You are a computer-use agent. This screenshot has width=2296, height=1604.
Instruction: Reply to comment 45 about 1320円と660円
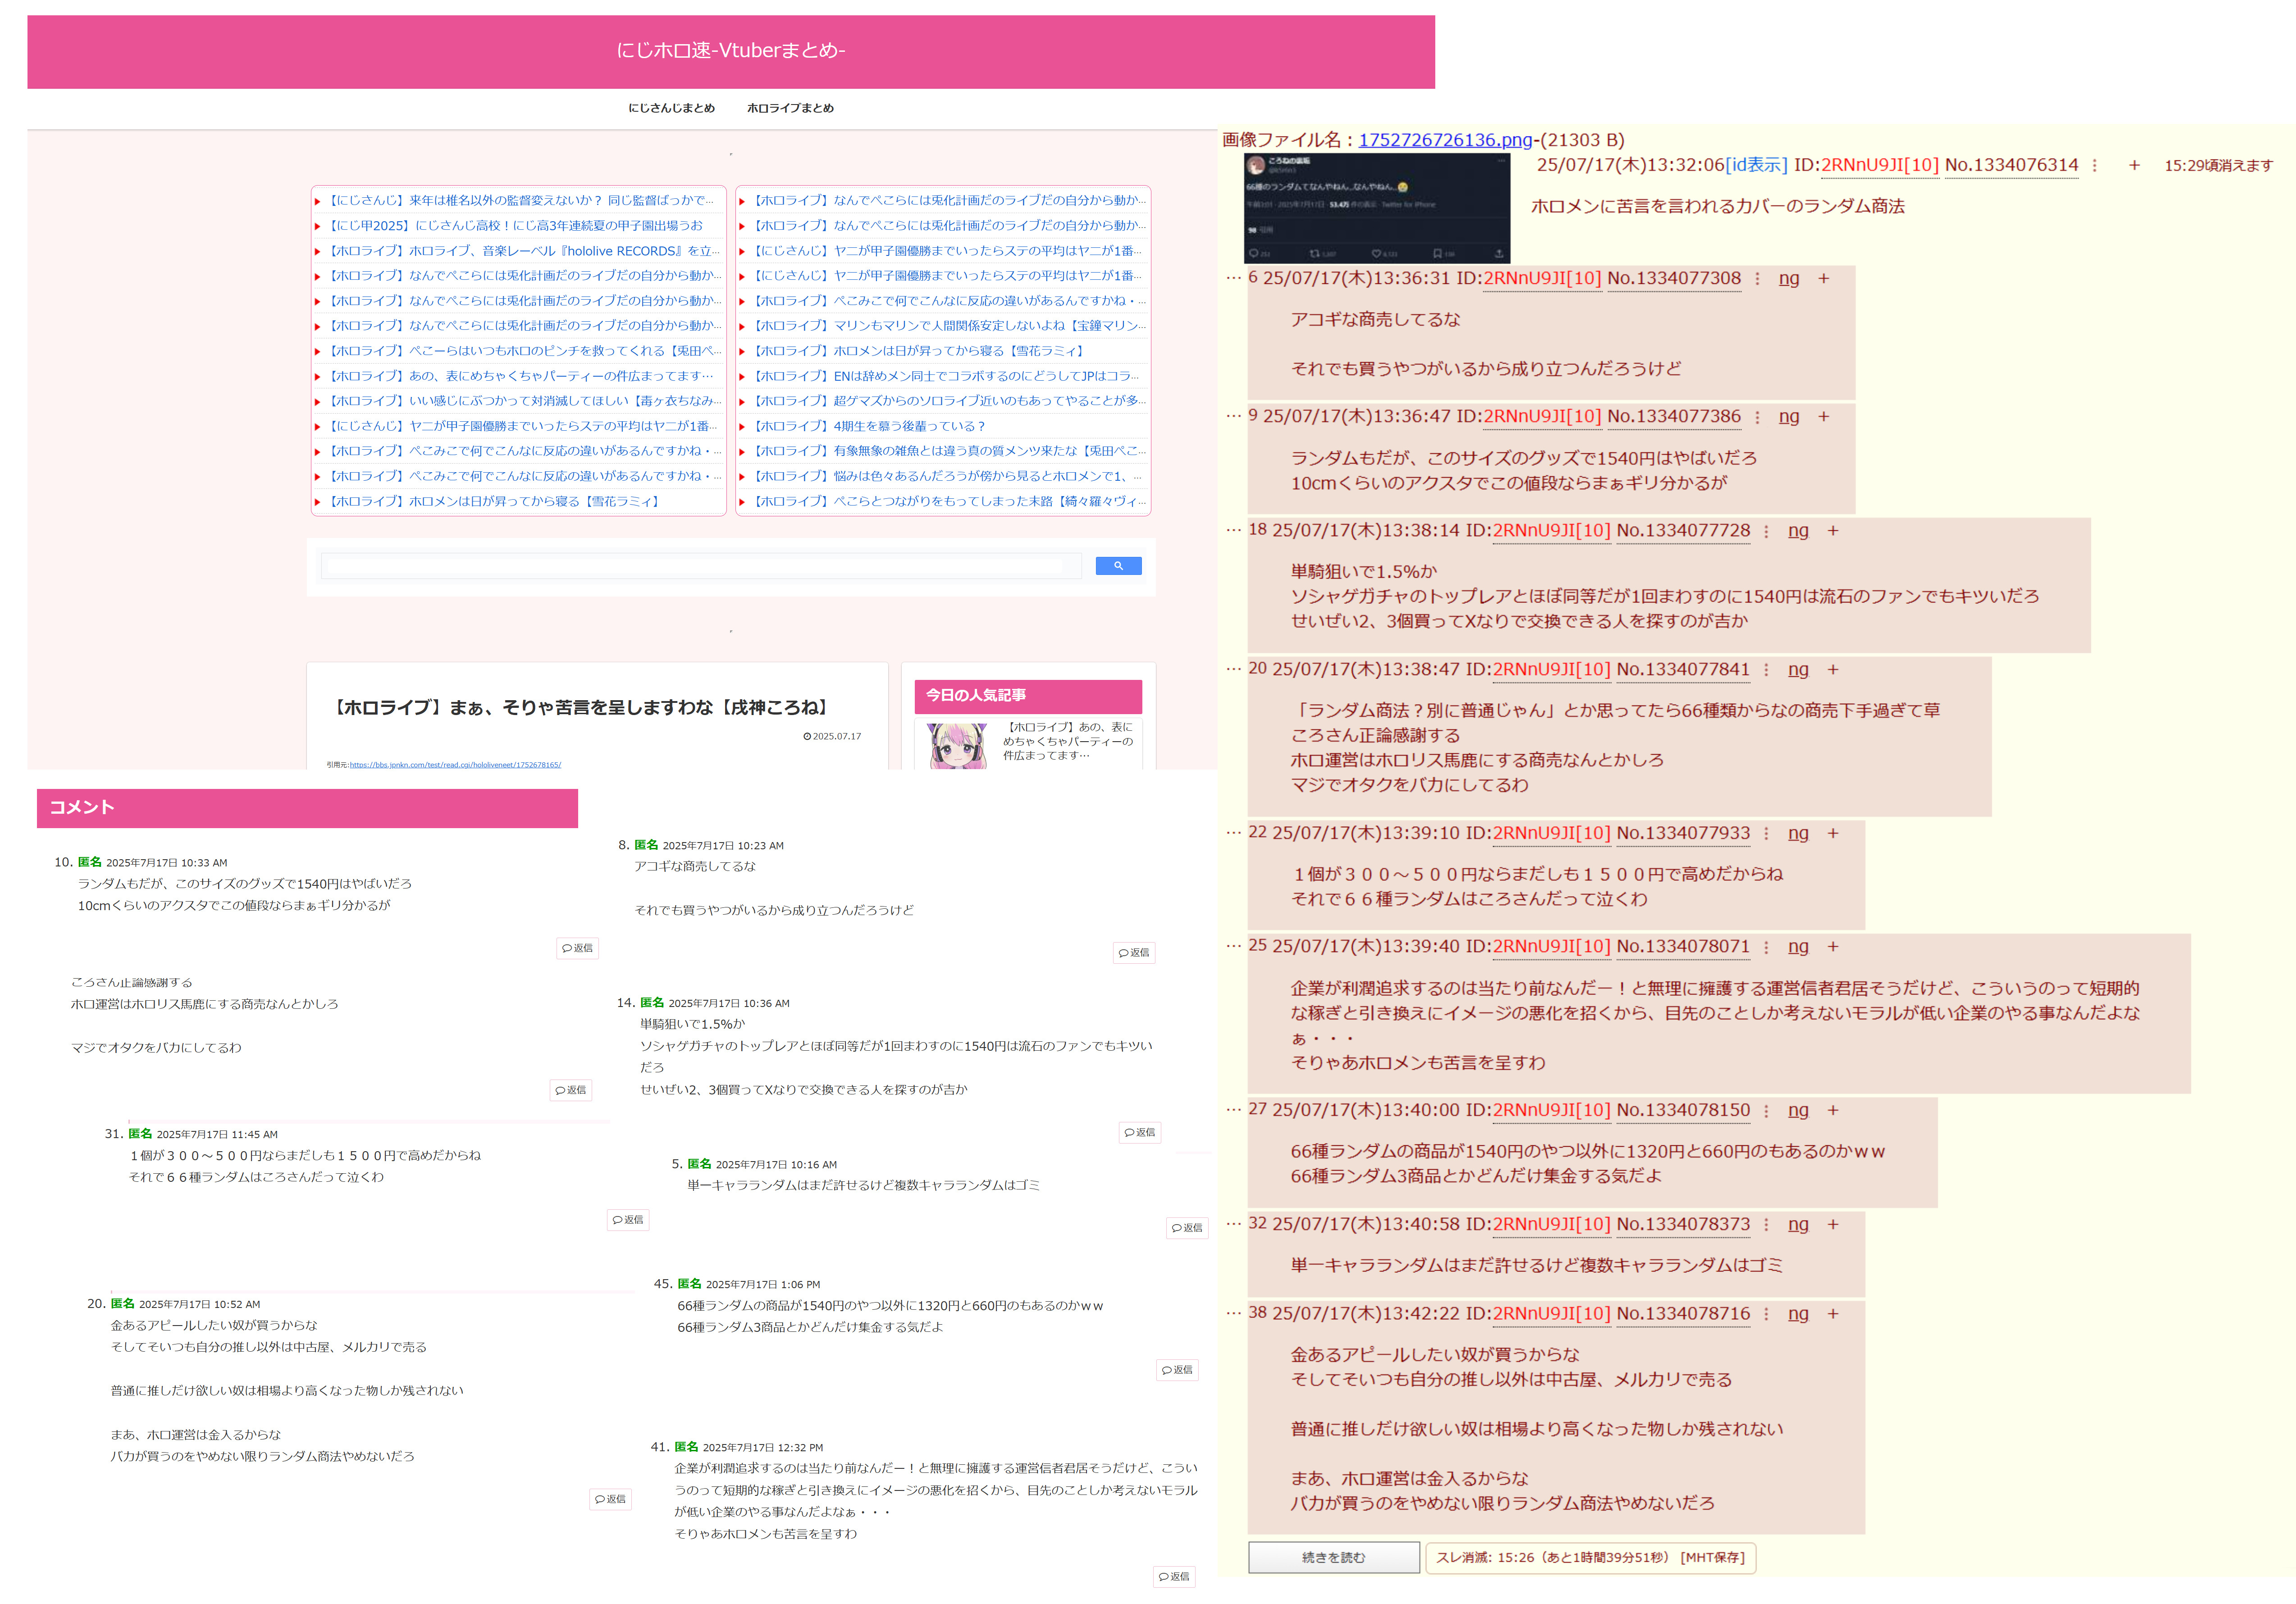pos(1177,1370)
